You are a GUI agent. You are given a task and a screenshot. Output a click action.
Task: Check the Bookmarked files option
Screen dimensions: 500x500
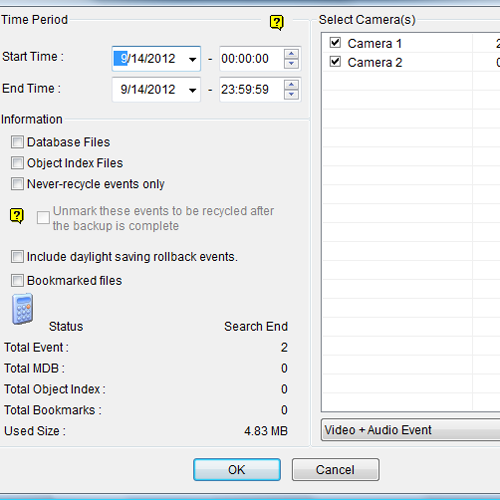[17, 281]
